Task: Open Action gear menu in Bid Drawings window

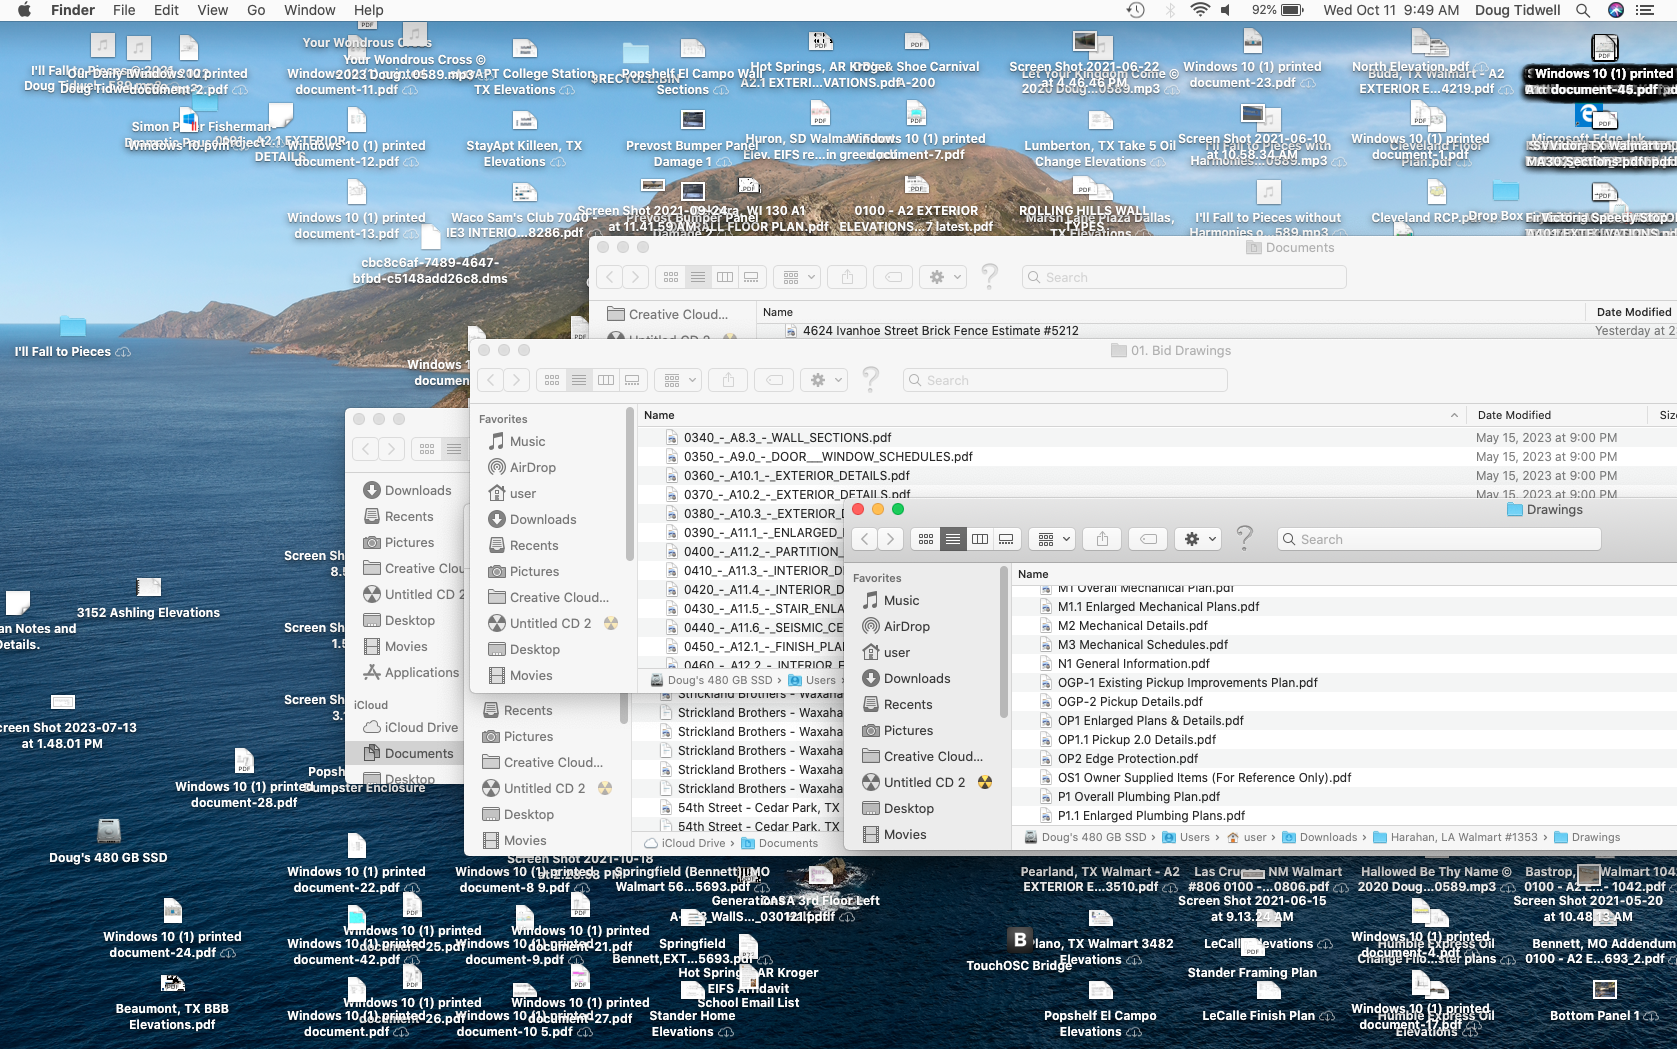Action: coord(825,380)
